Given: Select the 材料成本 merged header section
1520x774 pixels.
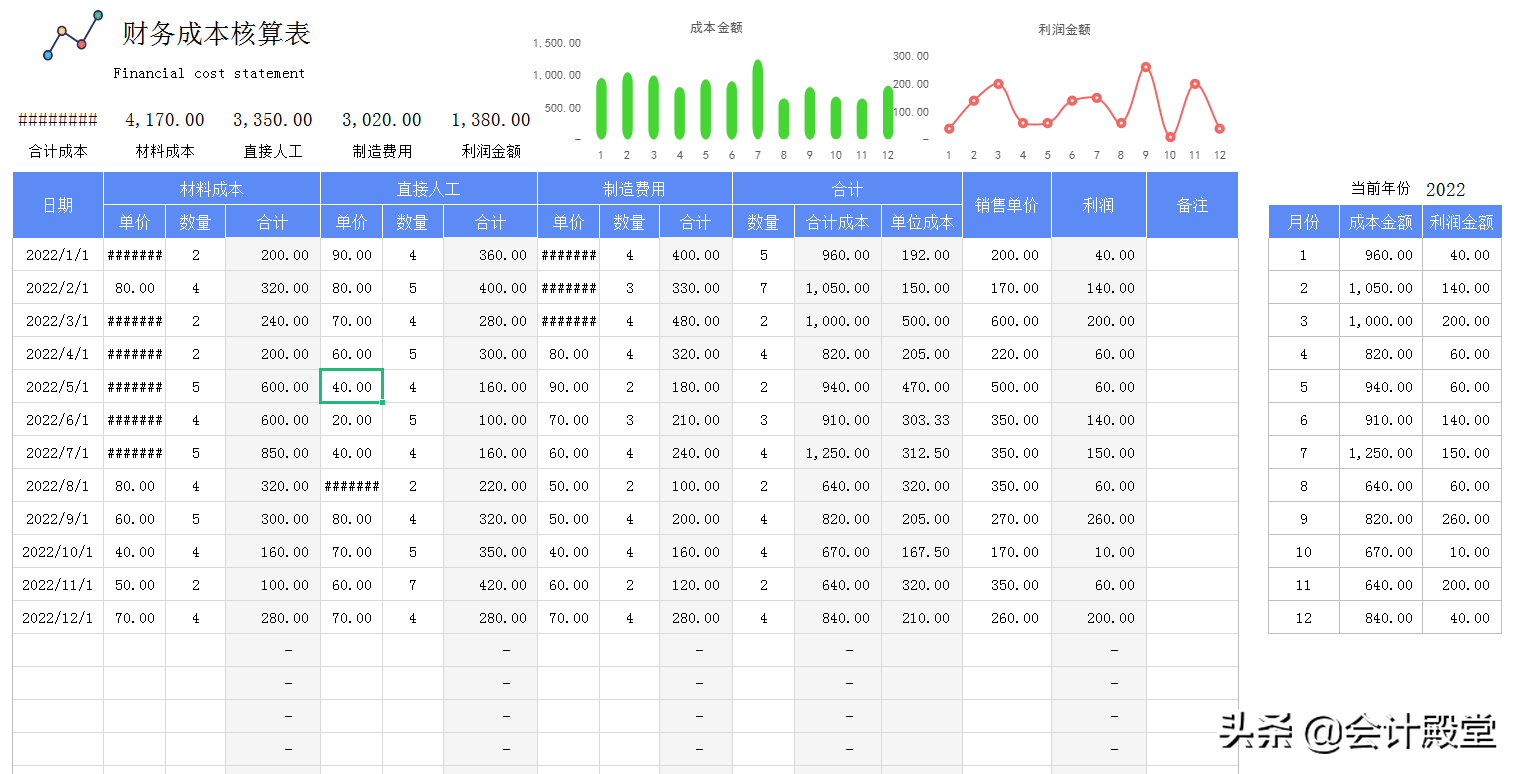Looking at the screenshot, I should (210, 187).
